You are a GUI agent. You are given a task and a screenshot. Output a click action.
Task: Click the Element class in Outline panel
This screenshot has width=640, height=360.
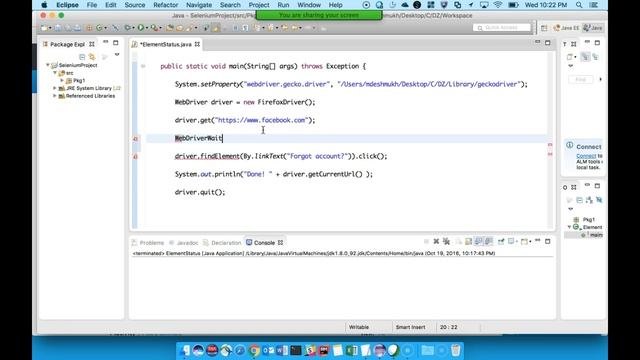(588, 227)
